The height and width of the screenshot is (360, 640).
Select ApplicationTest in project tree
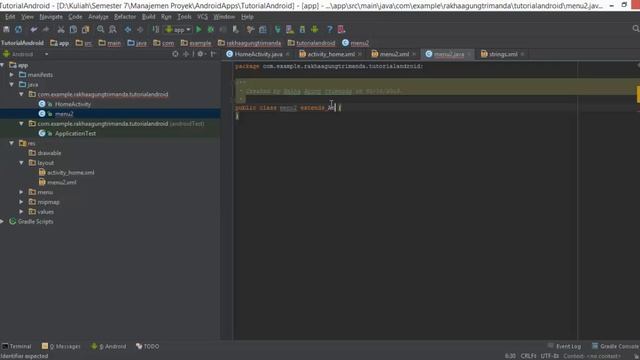click(x=75, y=133)
